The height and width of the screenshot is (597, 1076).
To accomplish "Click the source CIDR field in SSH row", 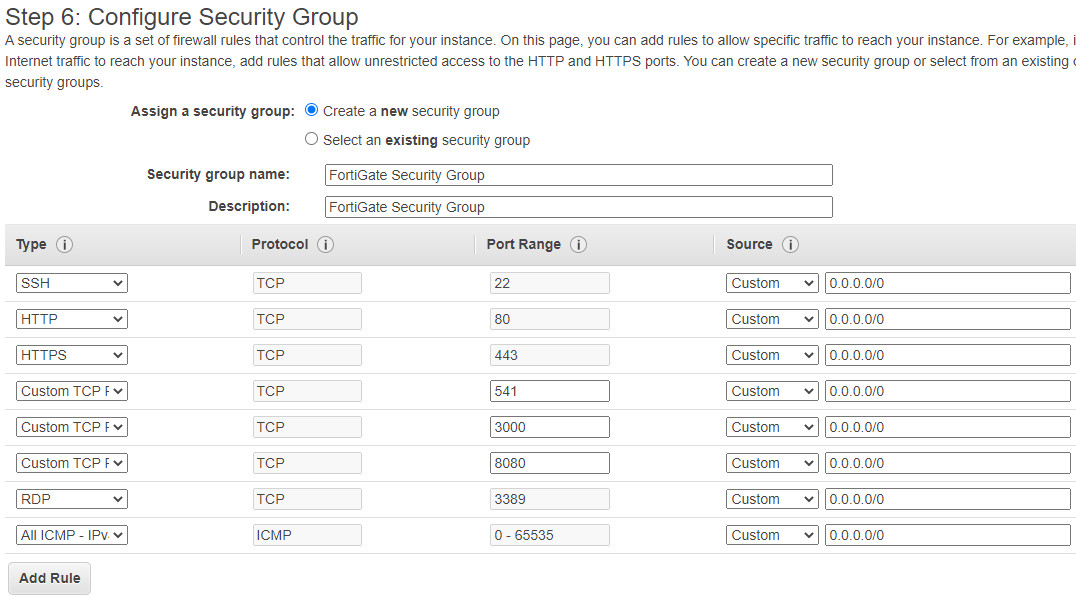I will 948,283.
